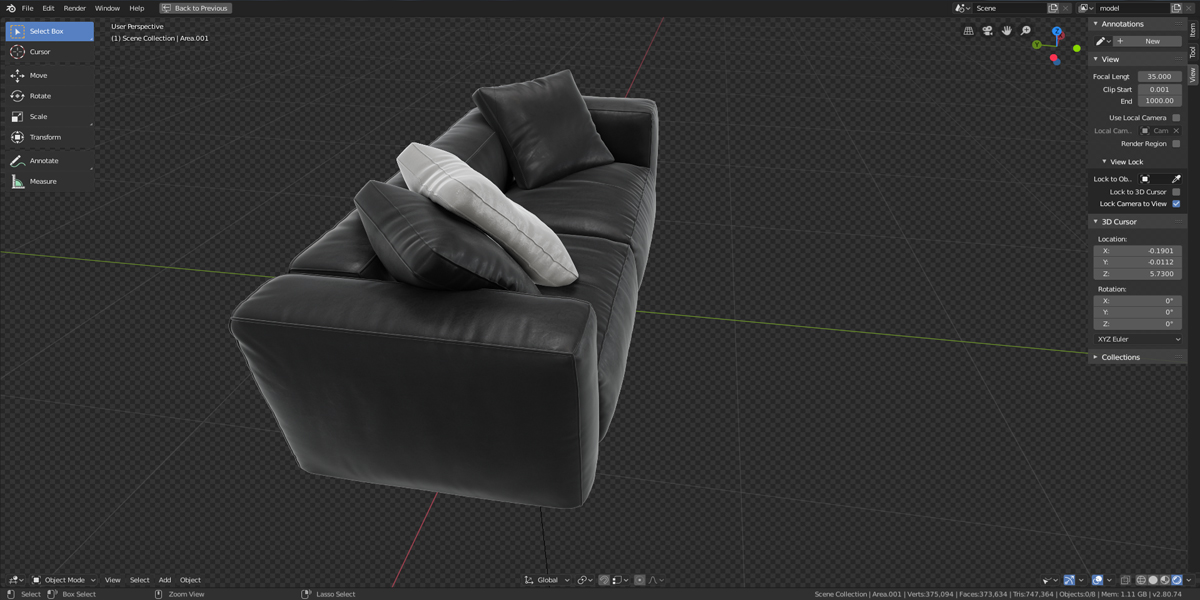Click the Y axis on navigation gizmo
Viewport: 1200px width, 600px height.
coord(1037,45)
